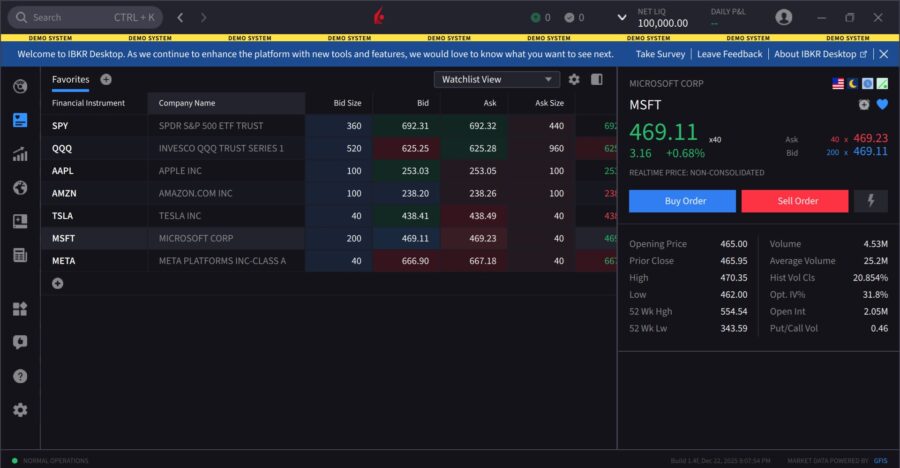The image size is (900, 468).
Task: Select the AAPL row
Action: click(329, 171)
